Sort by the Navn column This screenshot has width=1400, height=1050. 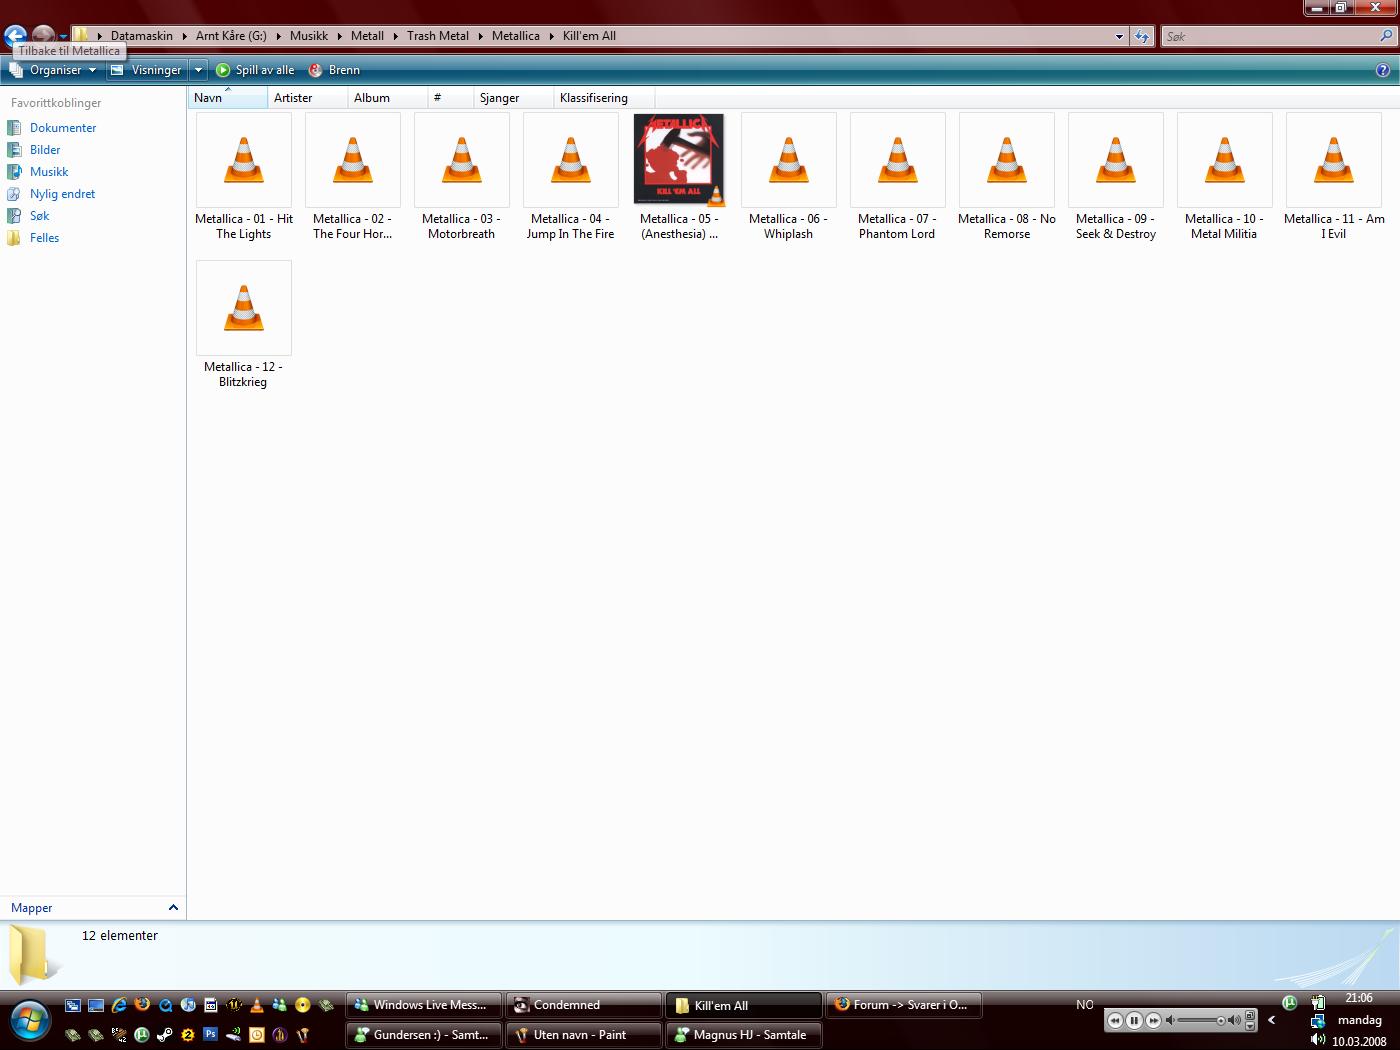tap(228, 97)
